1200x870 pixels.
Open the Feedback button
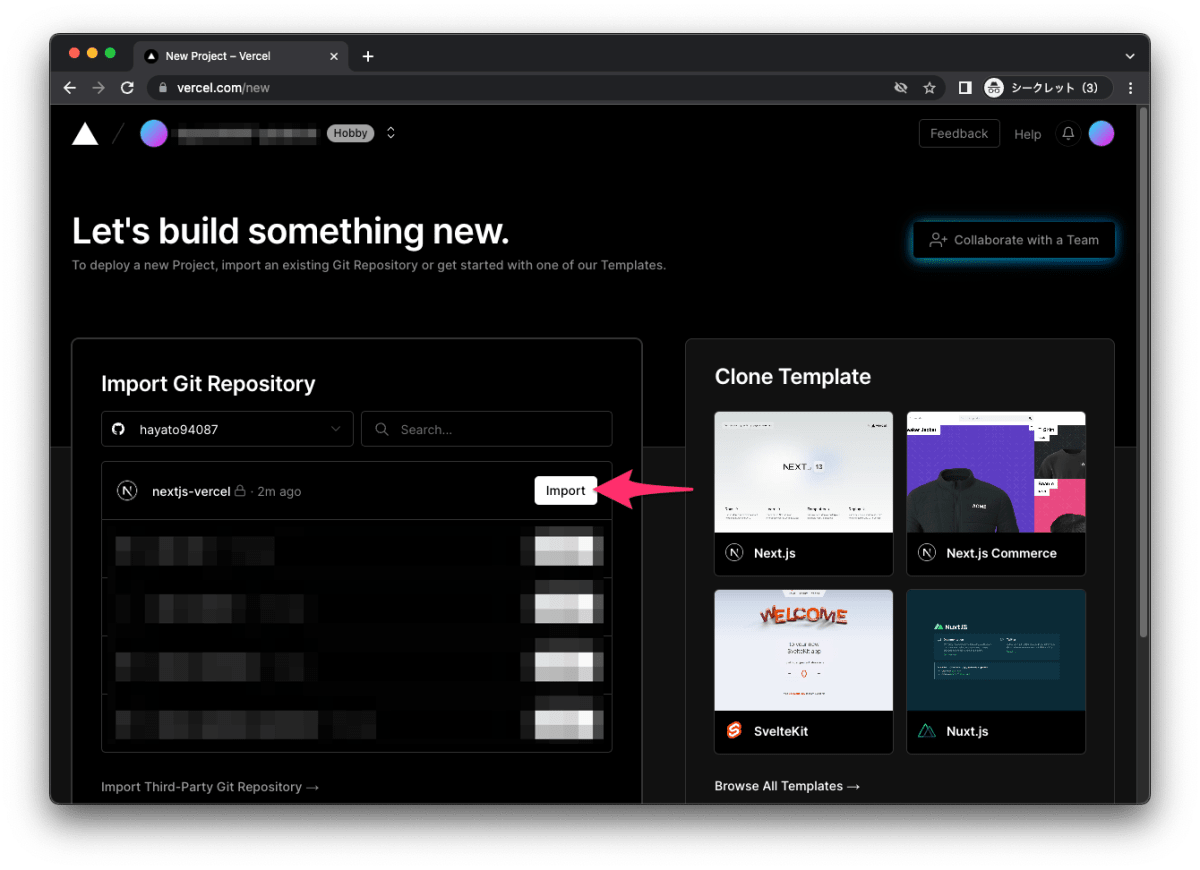pos(959,133)
